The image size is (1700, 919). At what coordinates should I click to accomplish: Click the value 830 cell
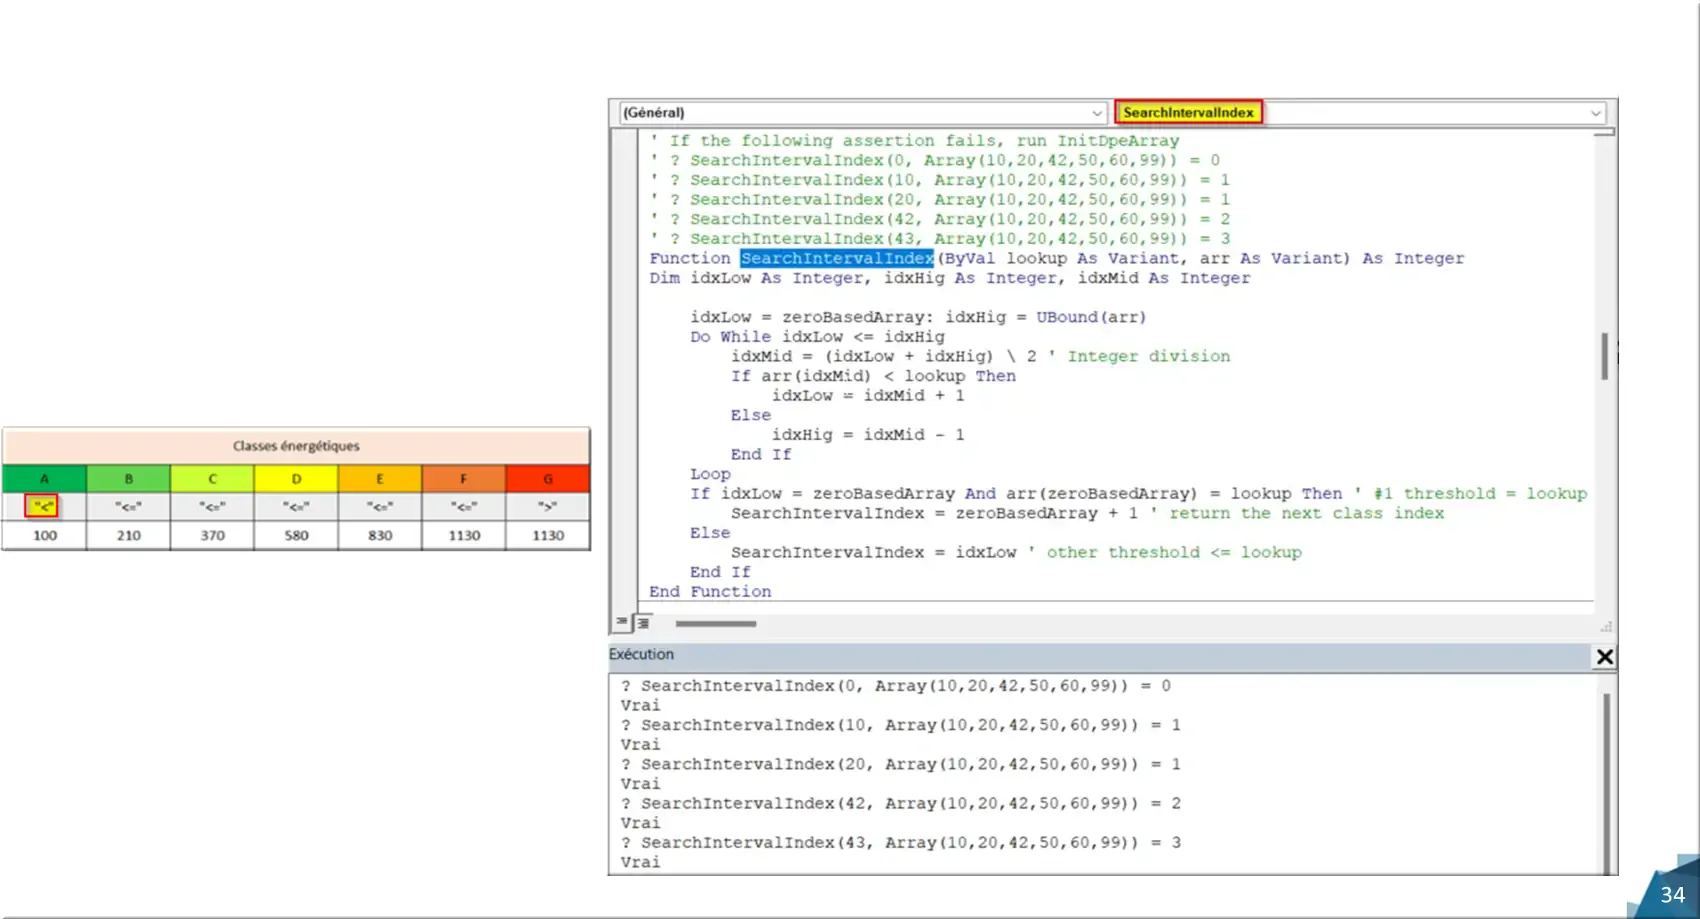[380, 535]
